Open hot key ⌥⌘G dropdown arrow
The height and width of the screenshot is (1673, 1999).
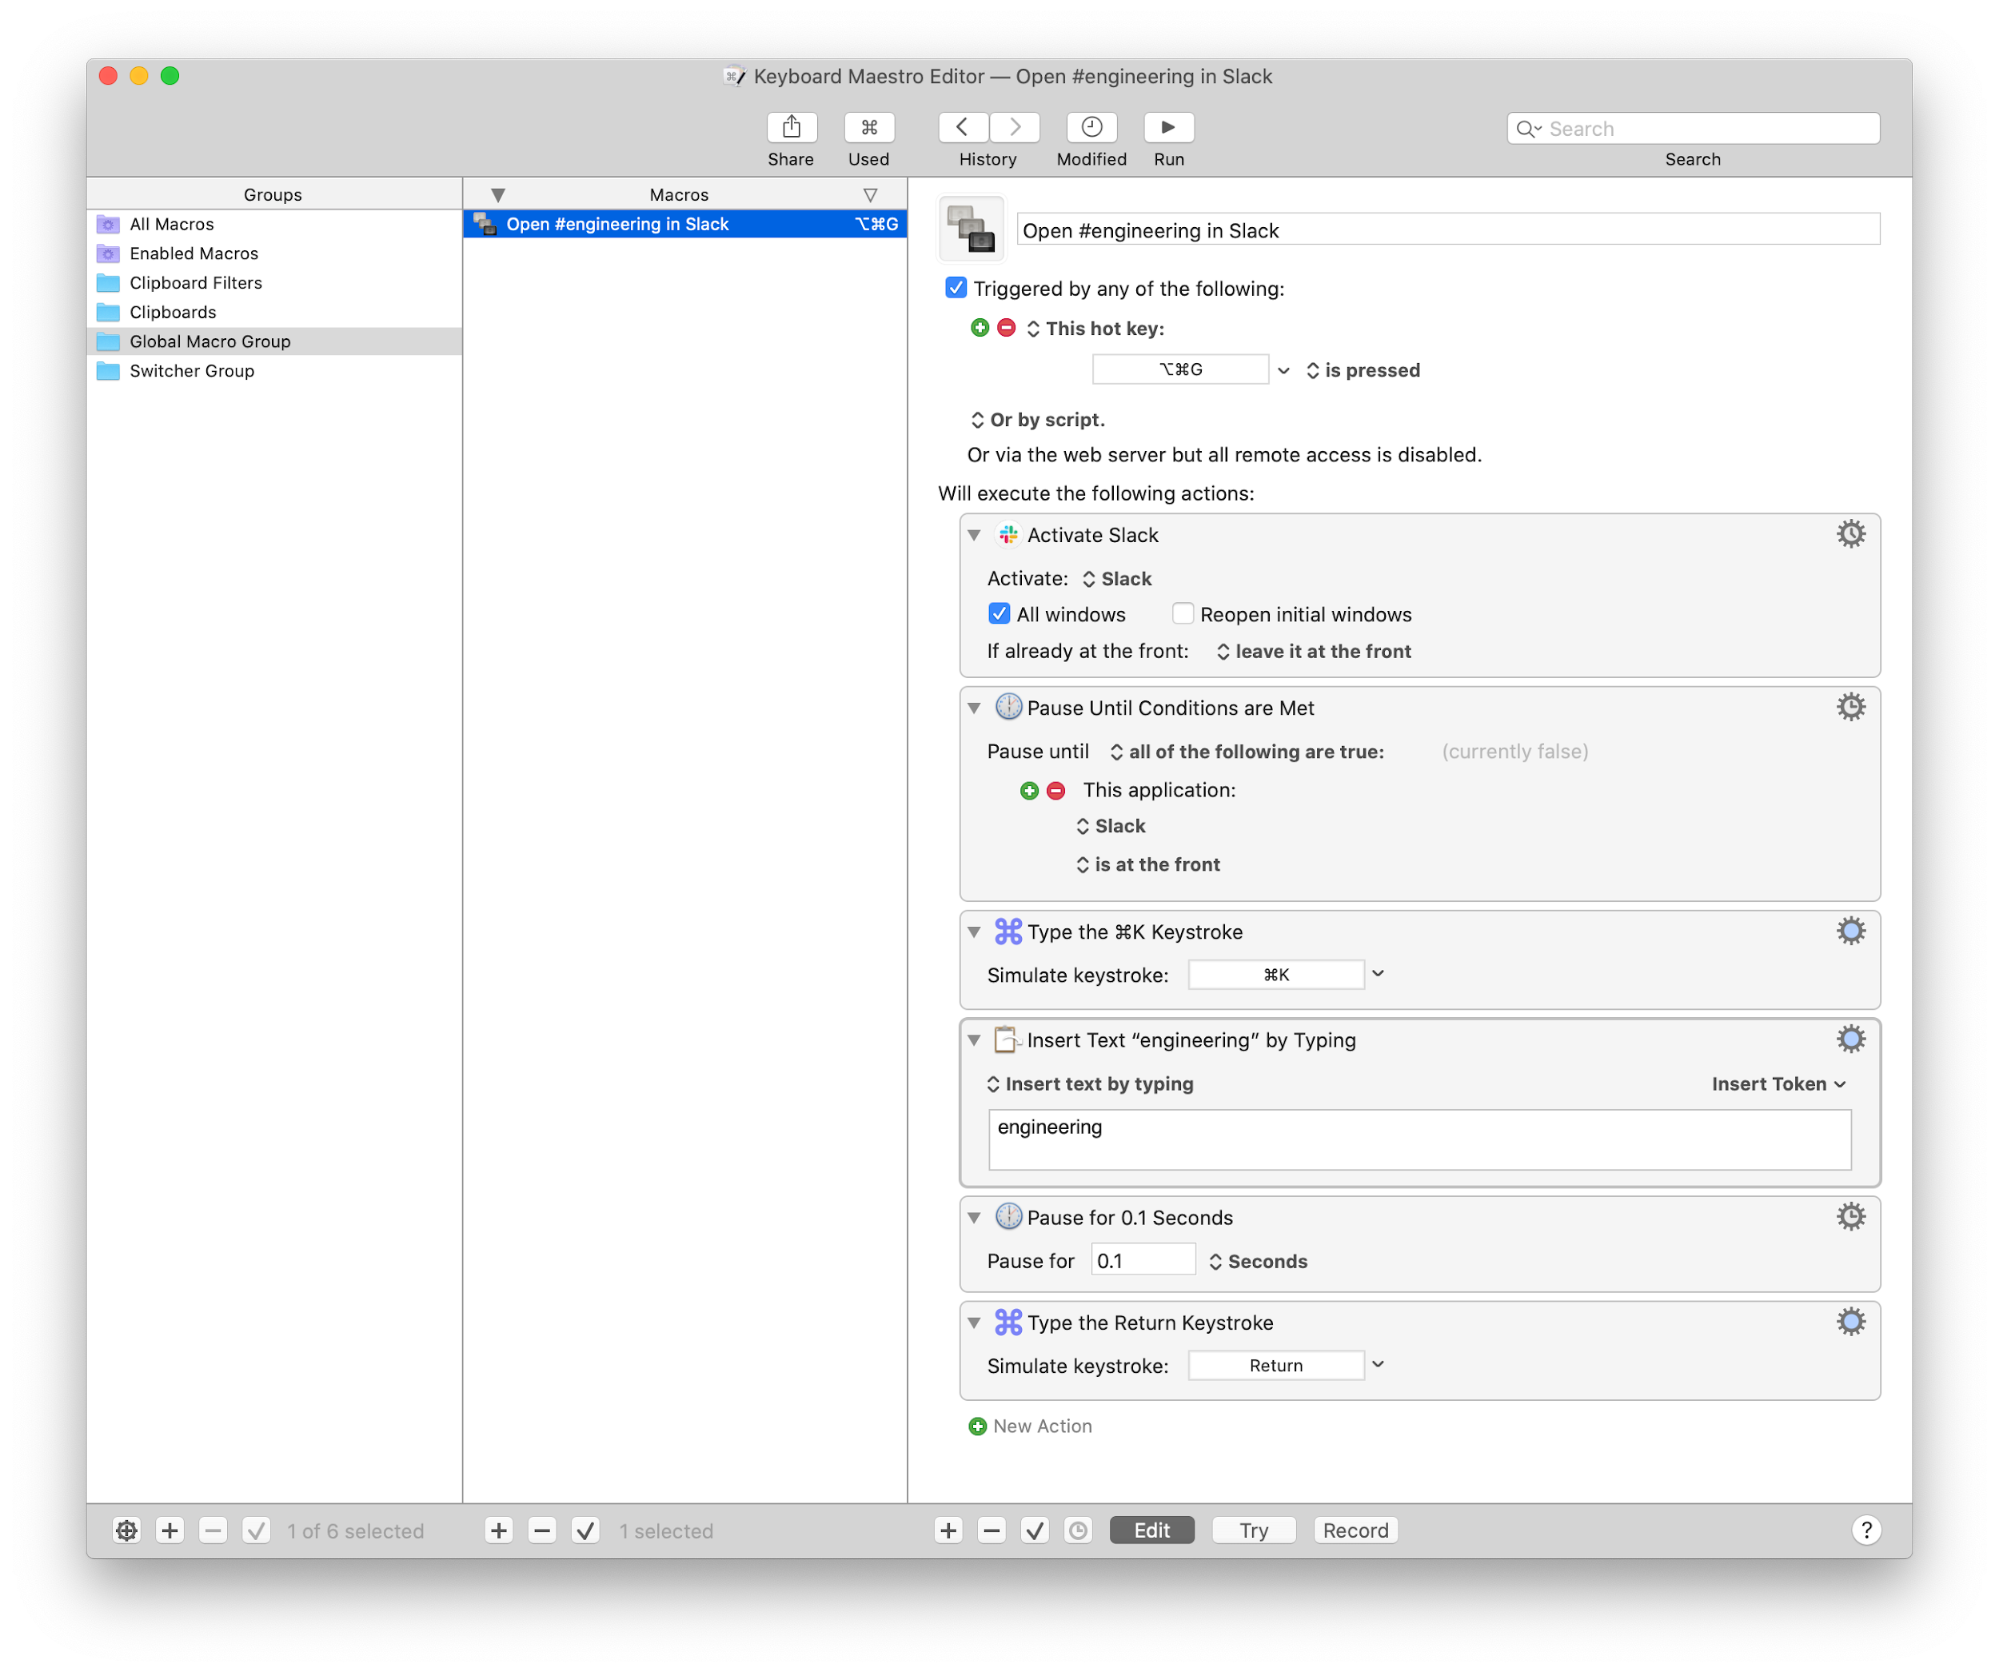(x=1284, y=371)
